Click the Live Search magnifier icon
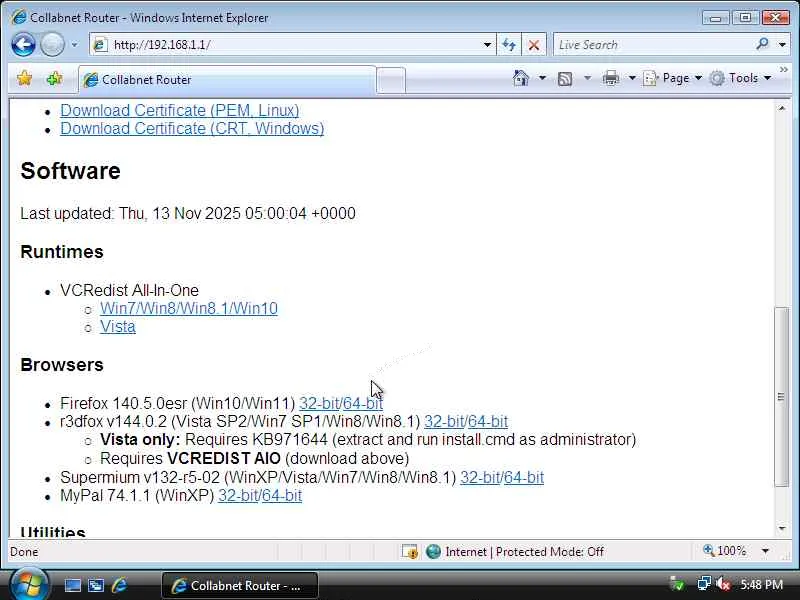Viewport: 800px width, 600px height. point(763,44)
